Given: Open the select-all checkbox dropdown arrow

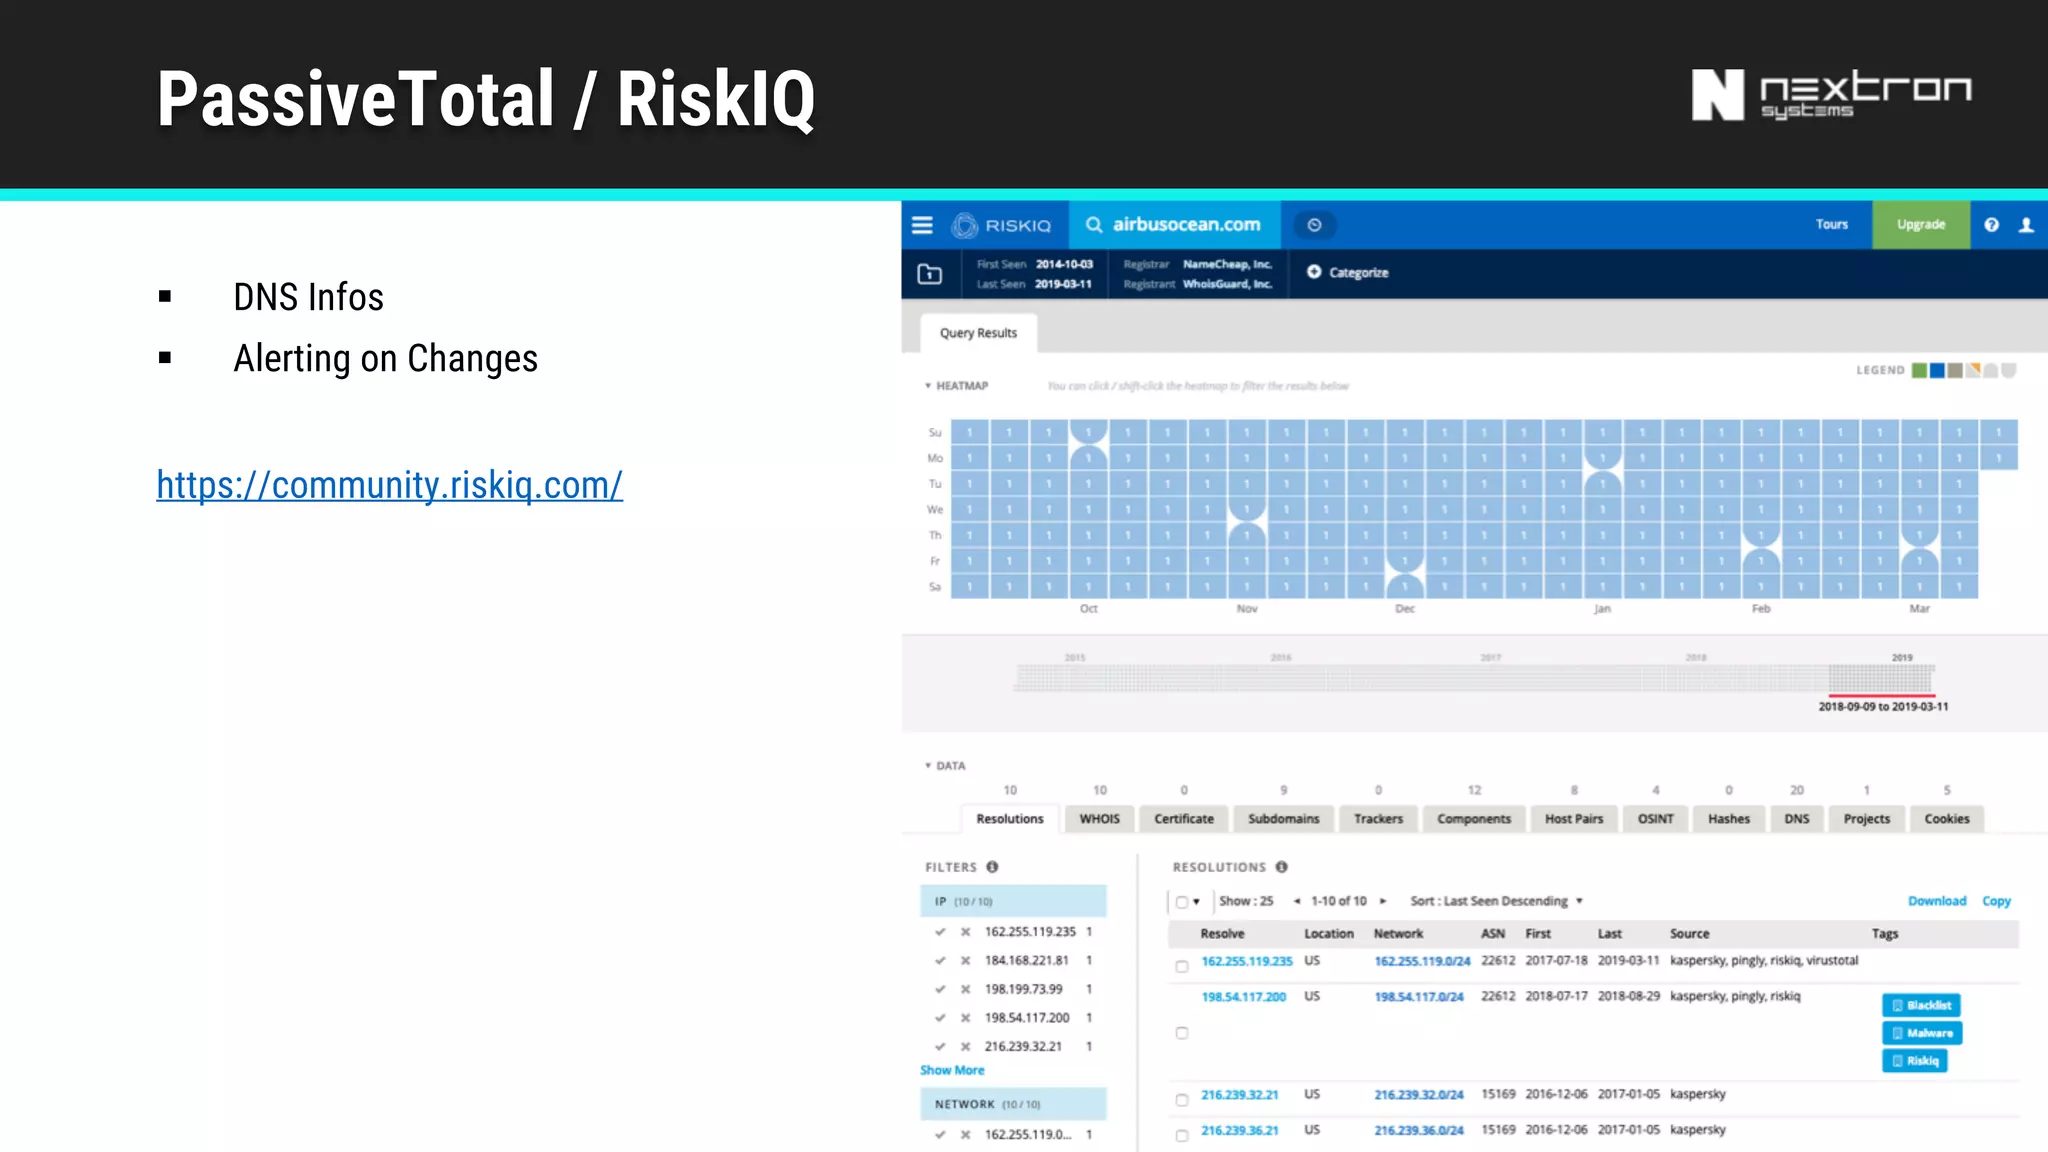Looking at the screenshot, I should pyautogui.click(x=1196, y=902).
